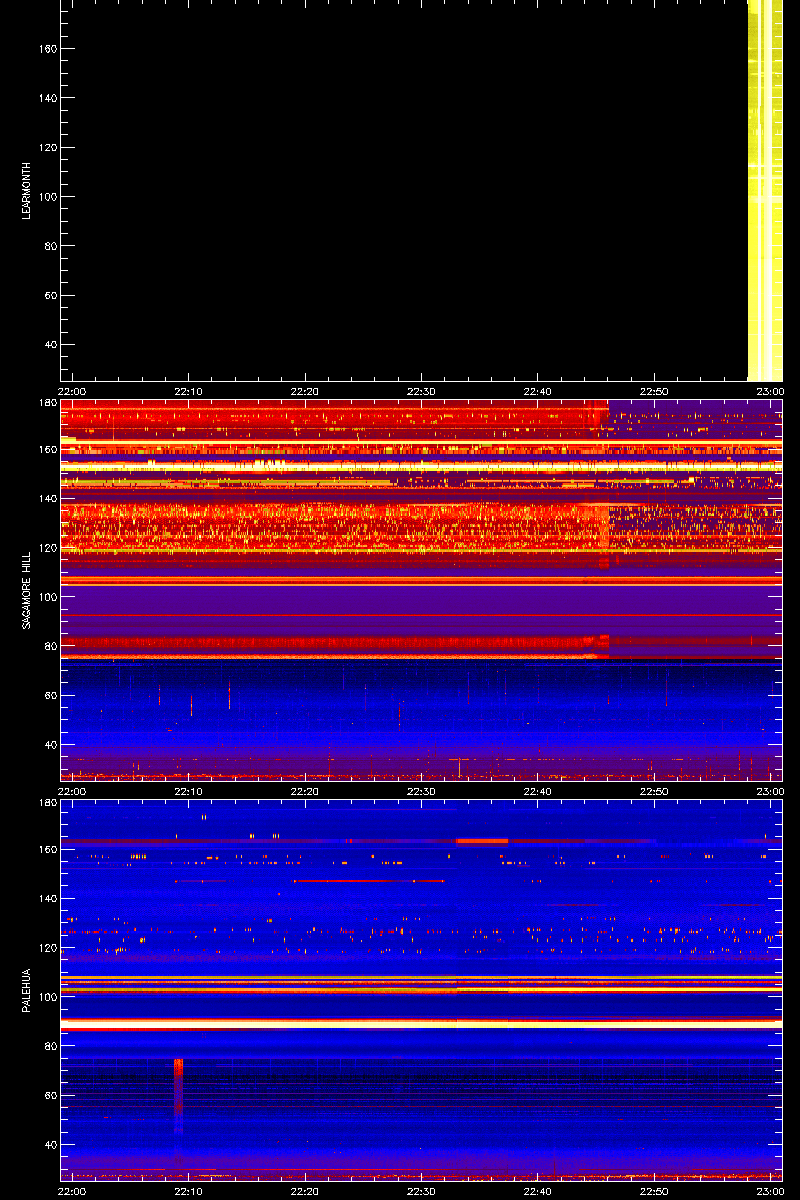800x1200 pixels.
Task: Choose the 22:40 tick under the Palehua panel
Action: 538,1191
